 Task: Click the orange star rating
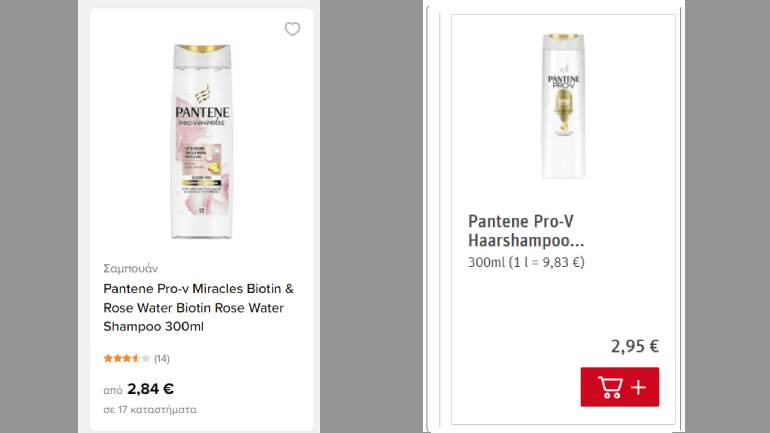point(127,358)
